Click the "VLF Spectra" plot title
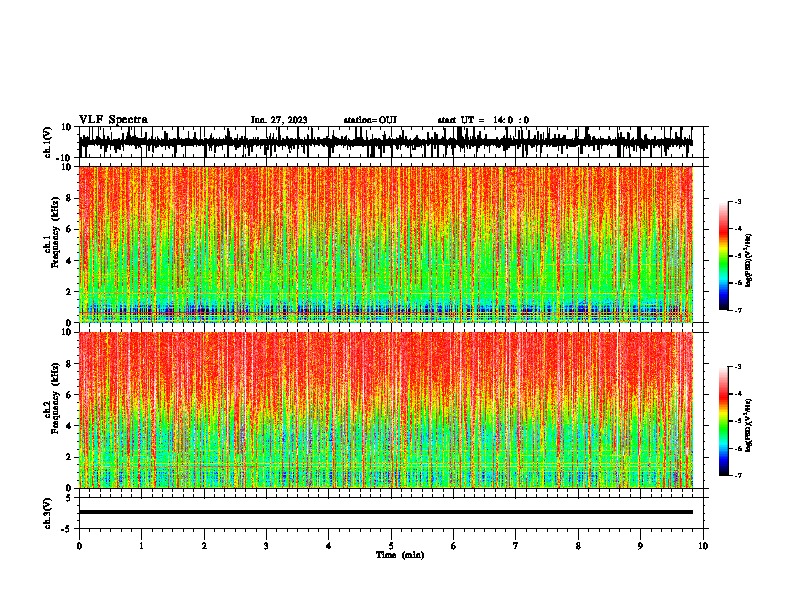The height and width of the screenshot is (612, 792). (x=113, y=120)
